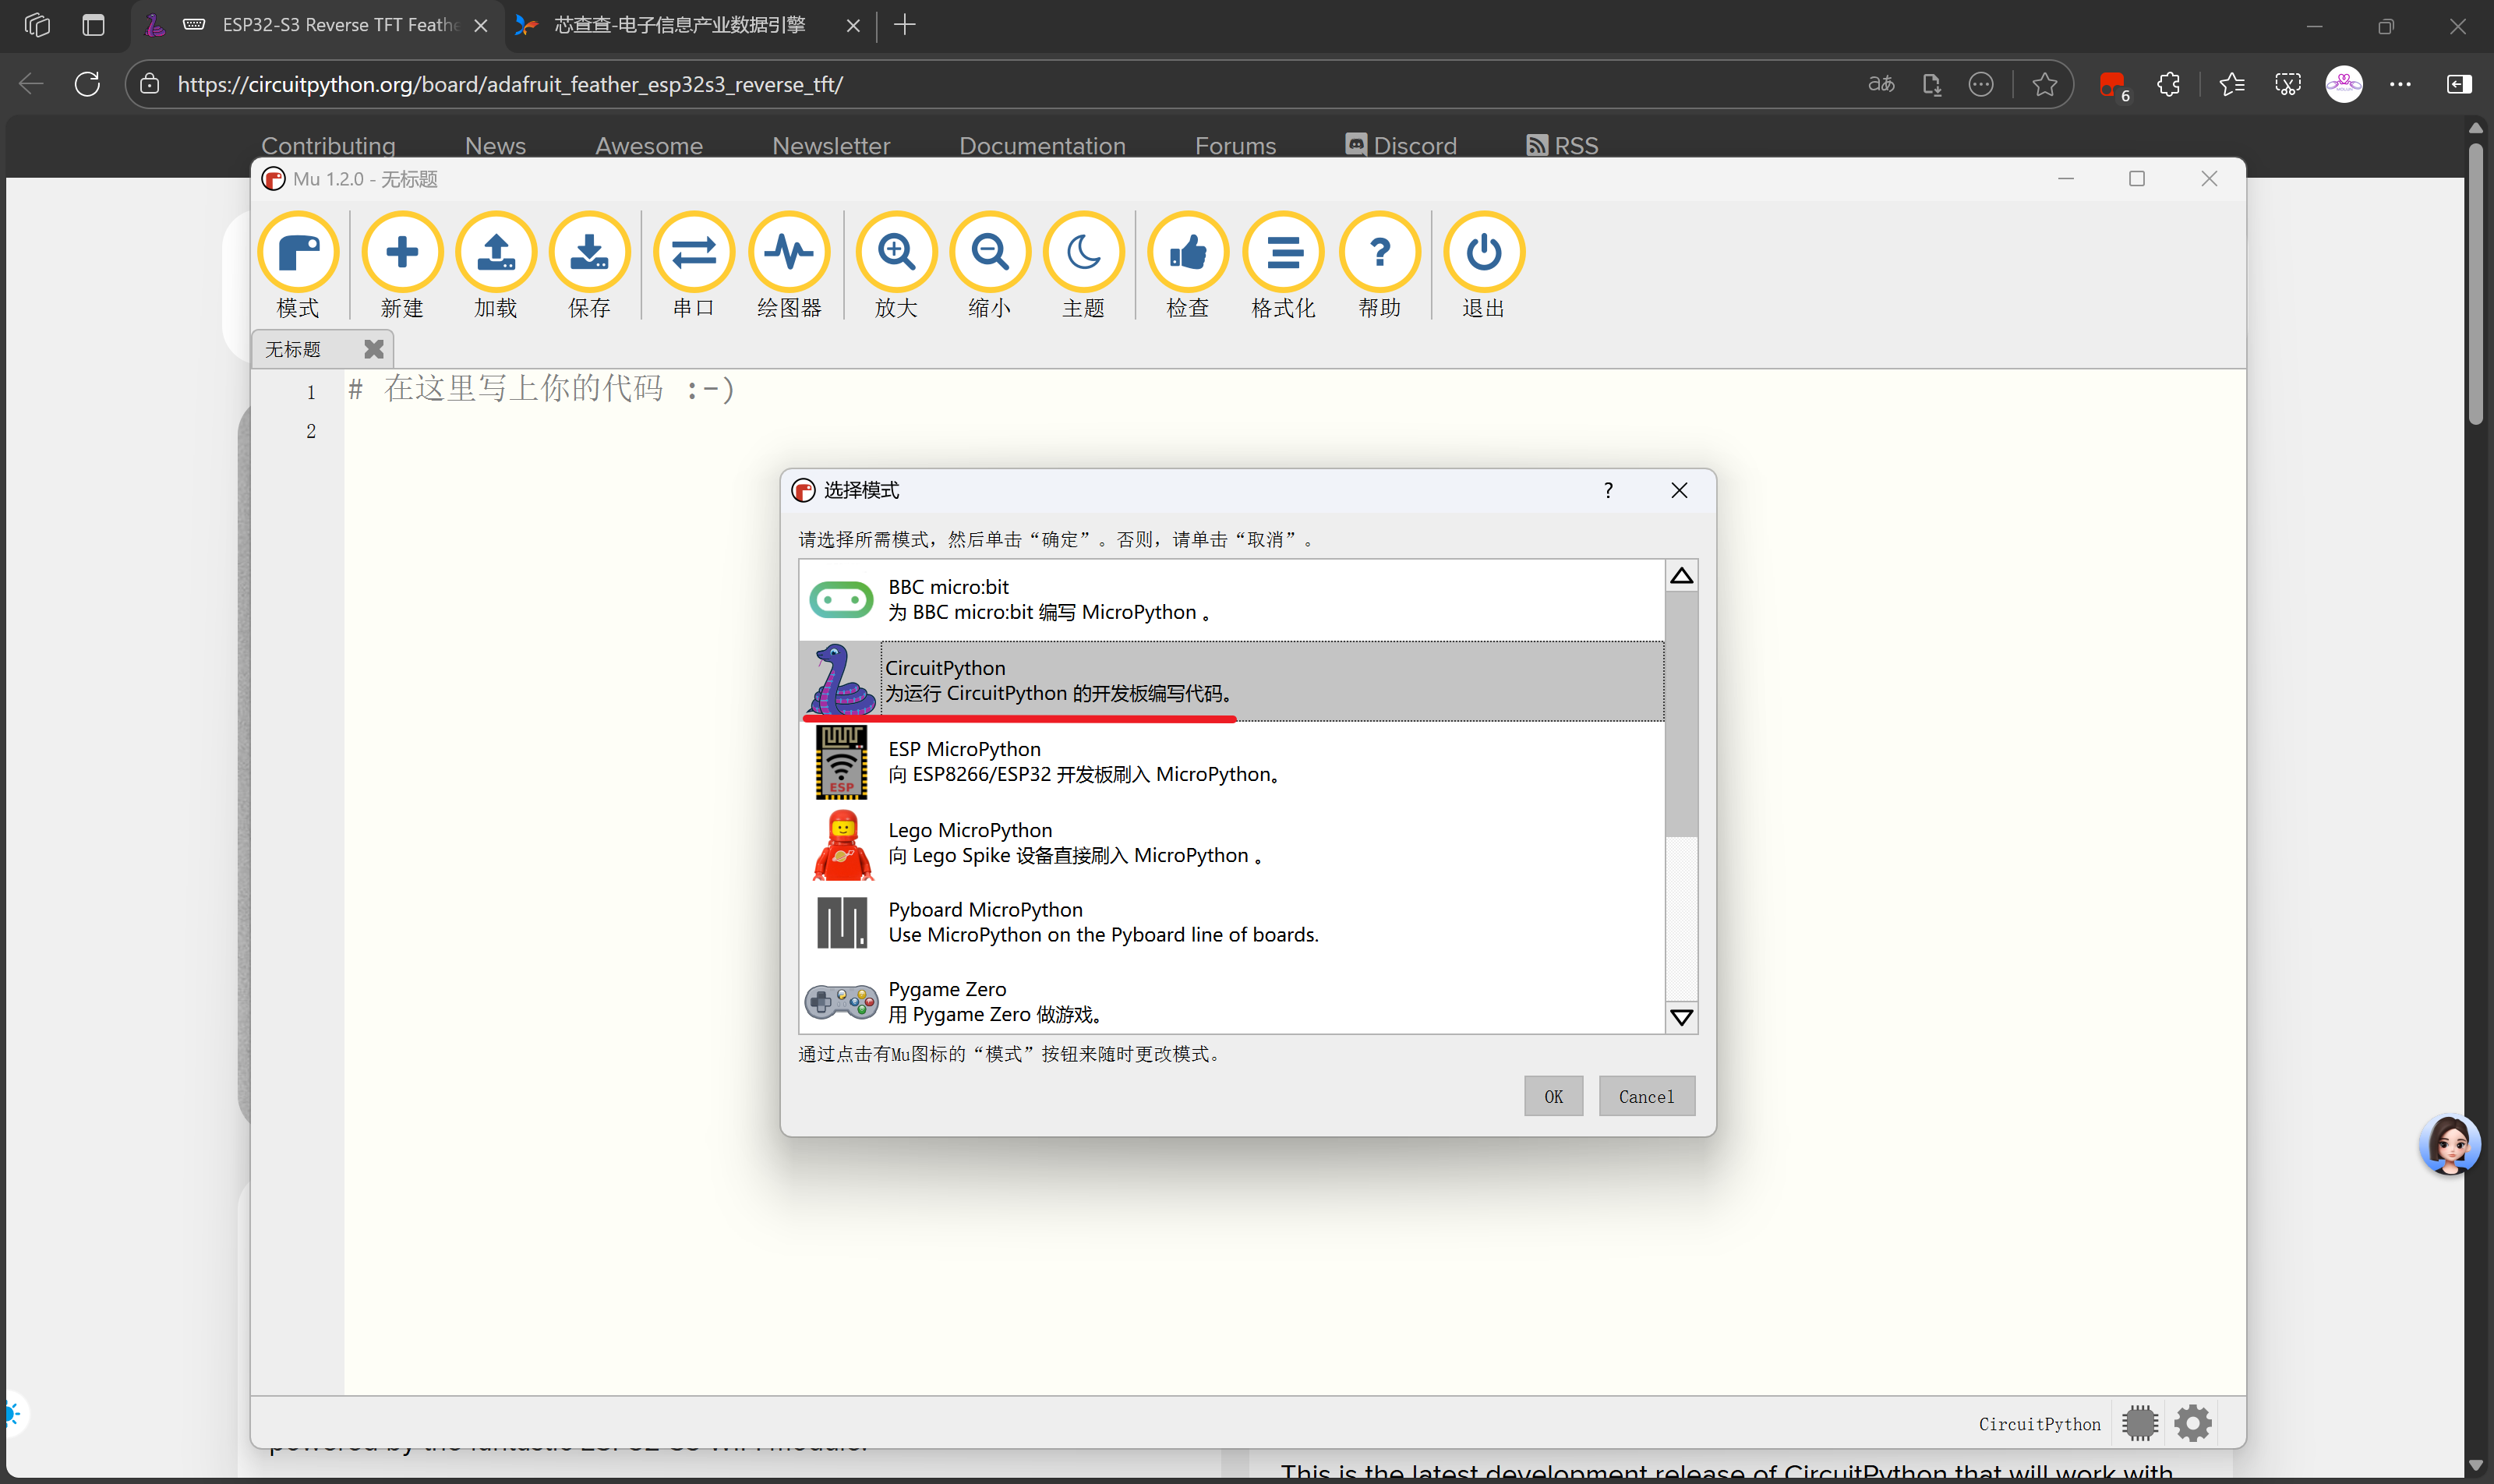Save the file using 保存 icon
The height and width of the screenshot is (1484, 2494).
(589, 253)
